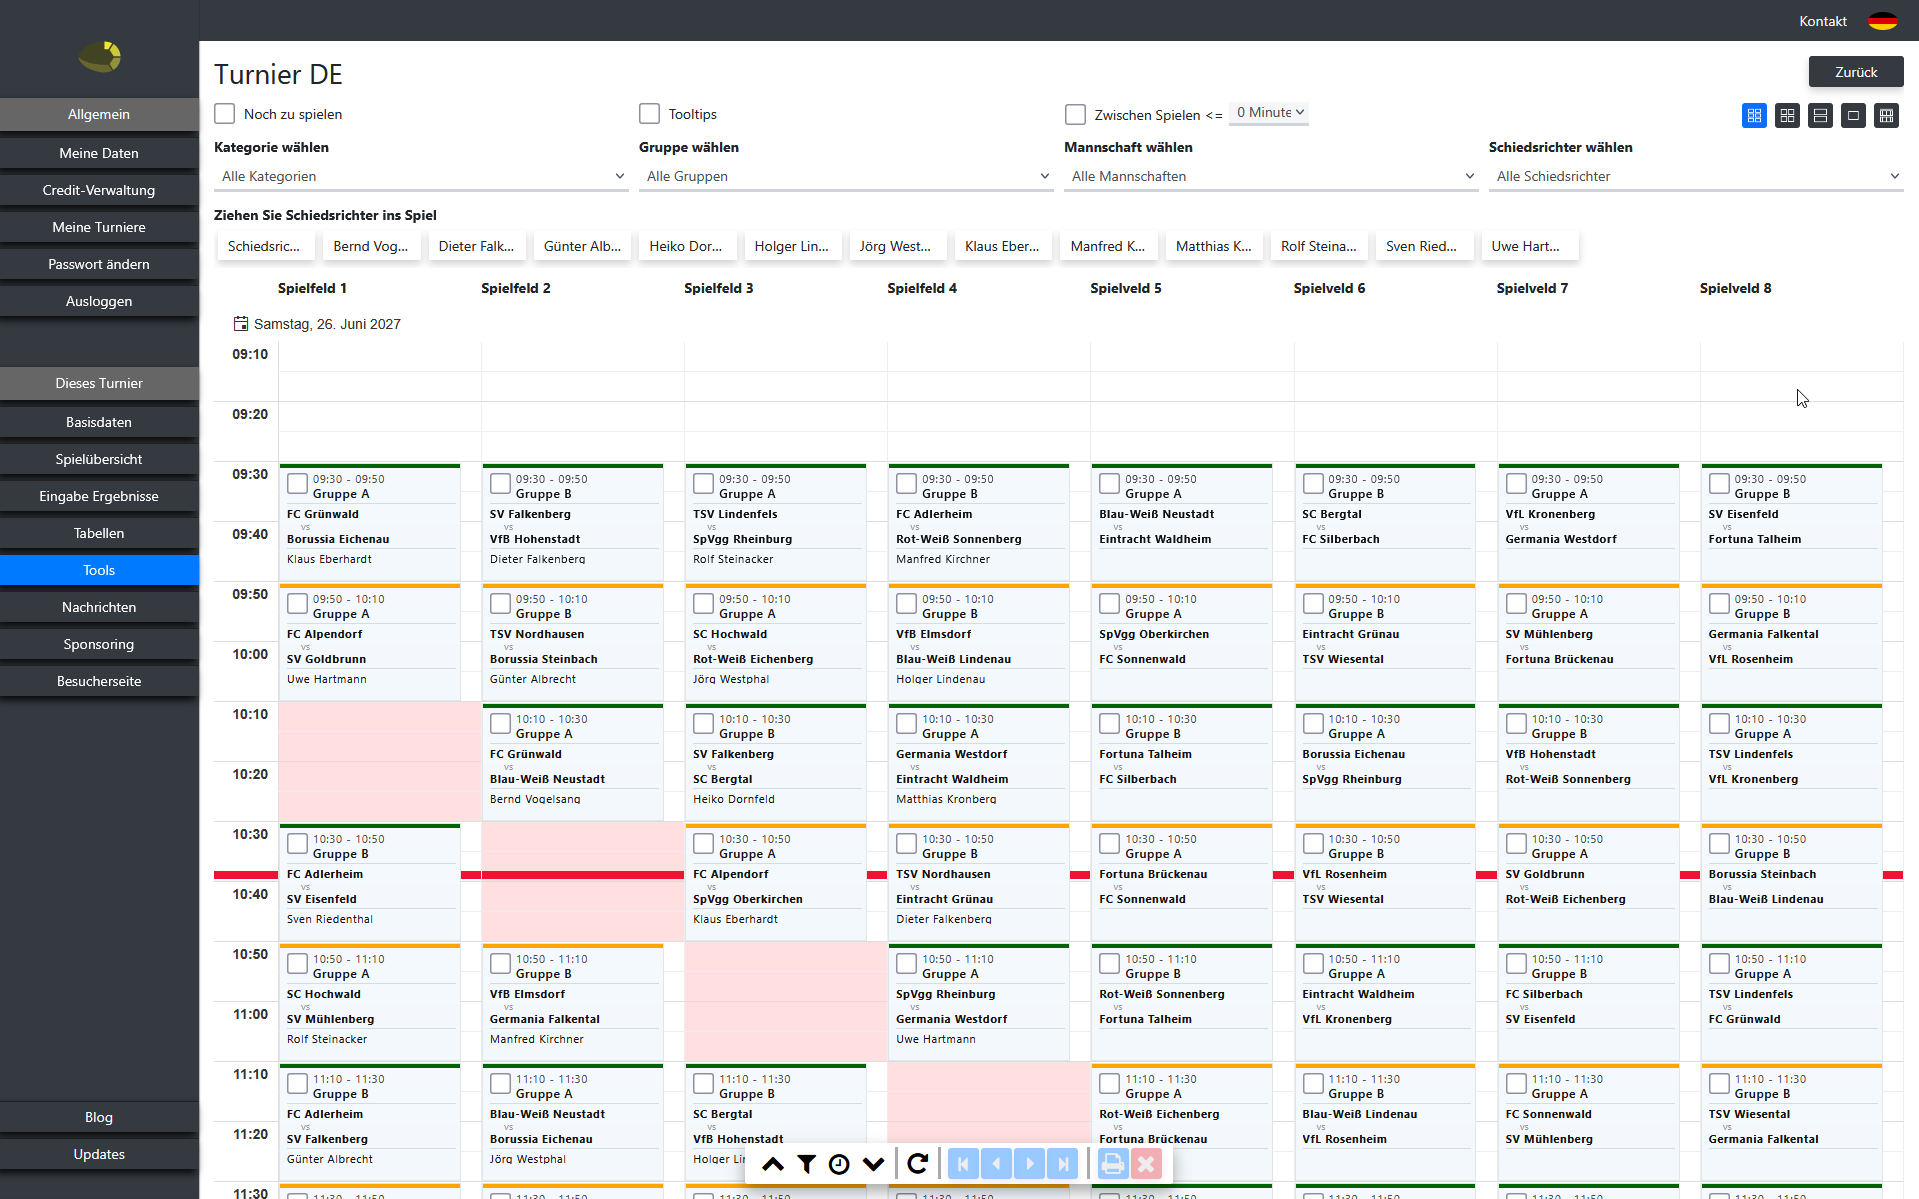Click the calendar icon beside Samstag date
The height and width of the screenshot is (1199, 1919).
point(240,324)
